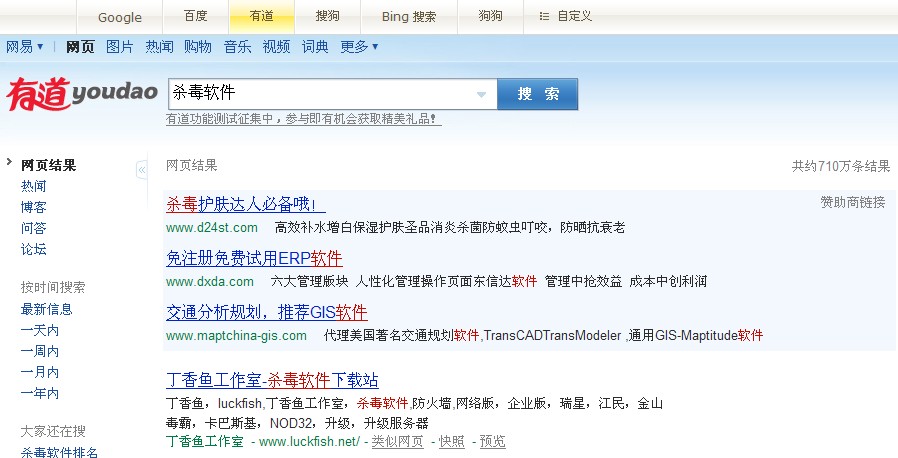
Task: Filter results to 一天内
Action: point(40,330)
